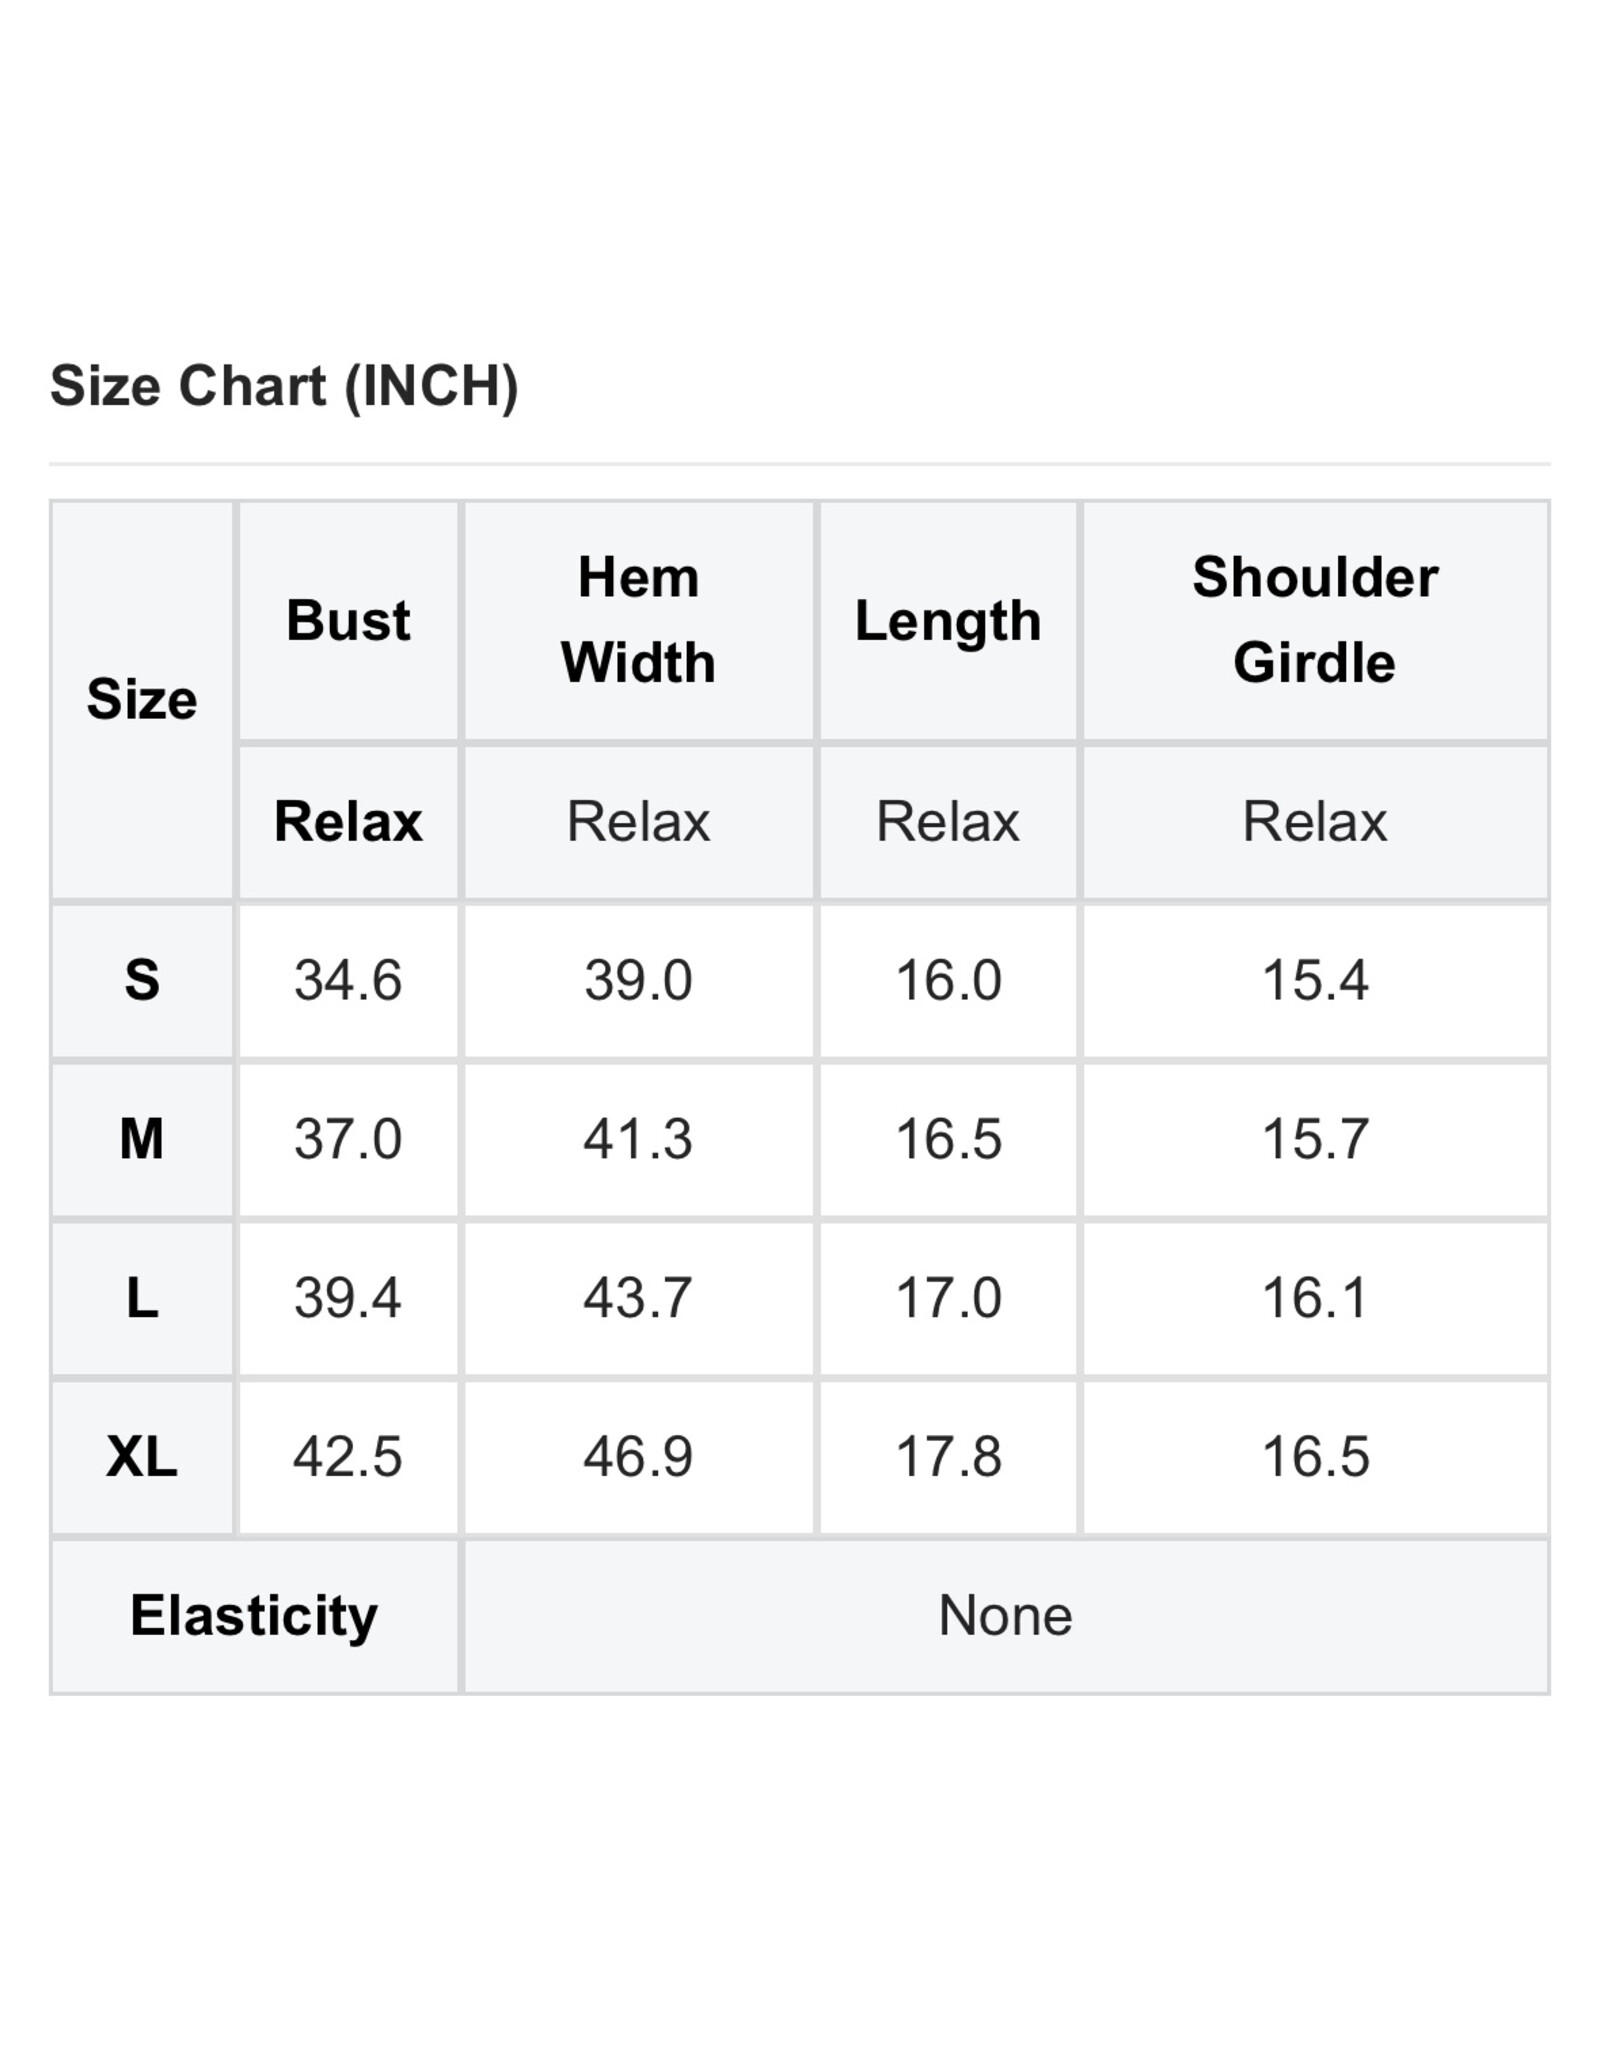
Task: Click the 41.3 hem width value
Action: (x=638, y=1139)
